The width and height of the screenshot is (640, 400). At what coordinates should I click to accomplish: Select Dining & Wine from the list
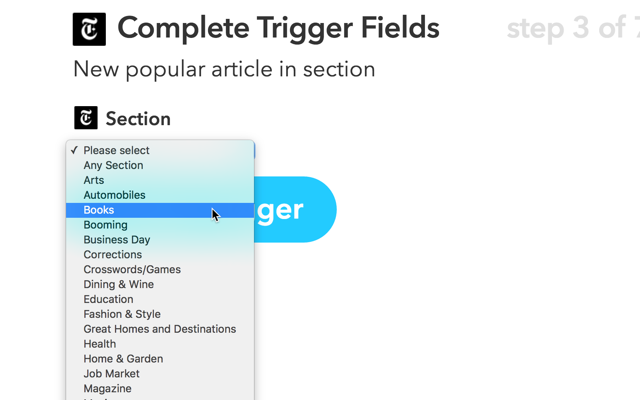[119, 284]
